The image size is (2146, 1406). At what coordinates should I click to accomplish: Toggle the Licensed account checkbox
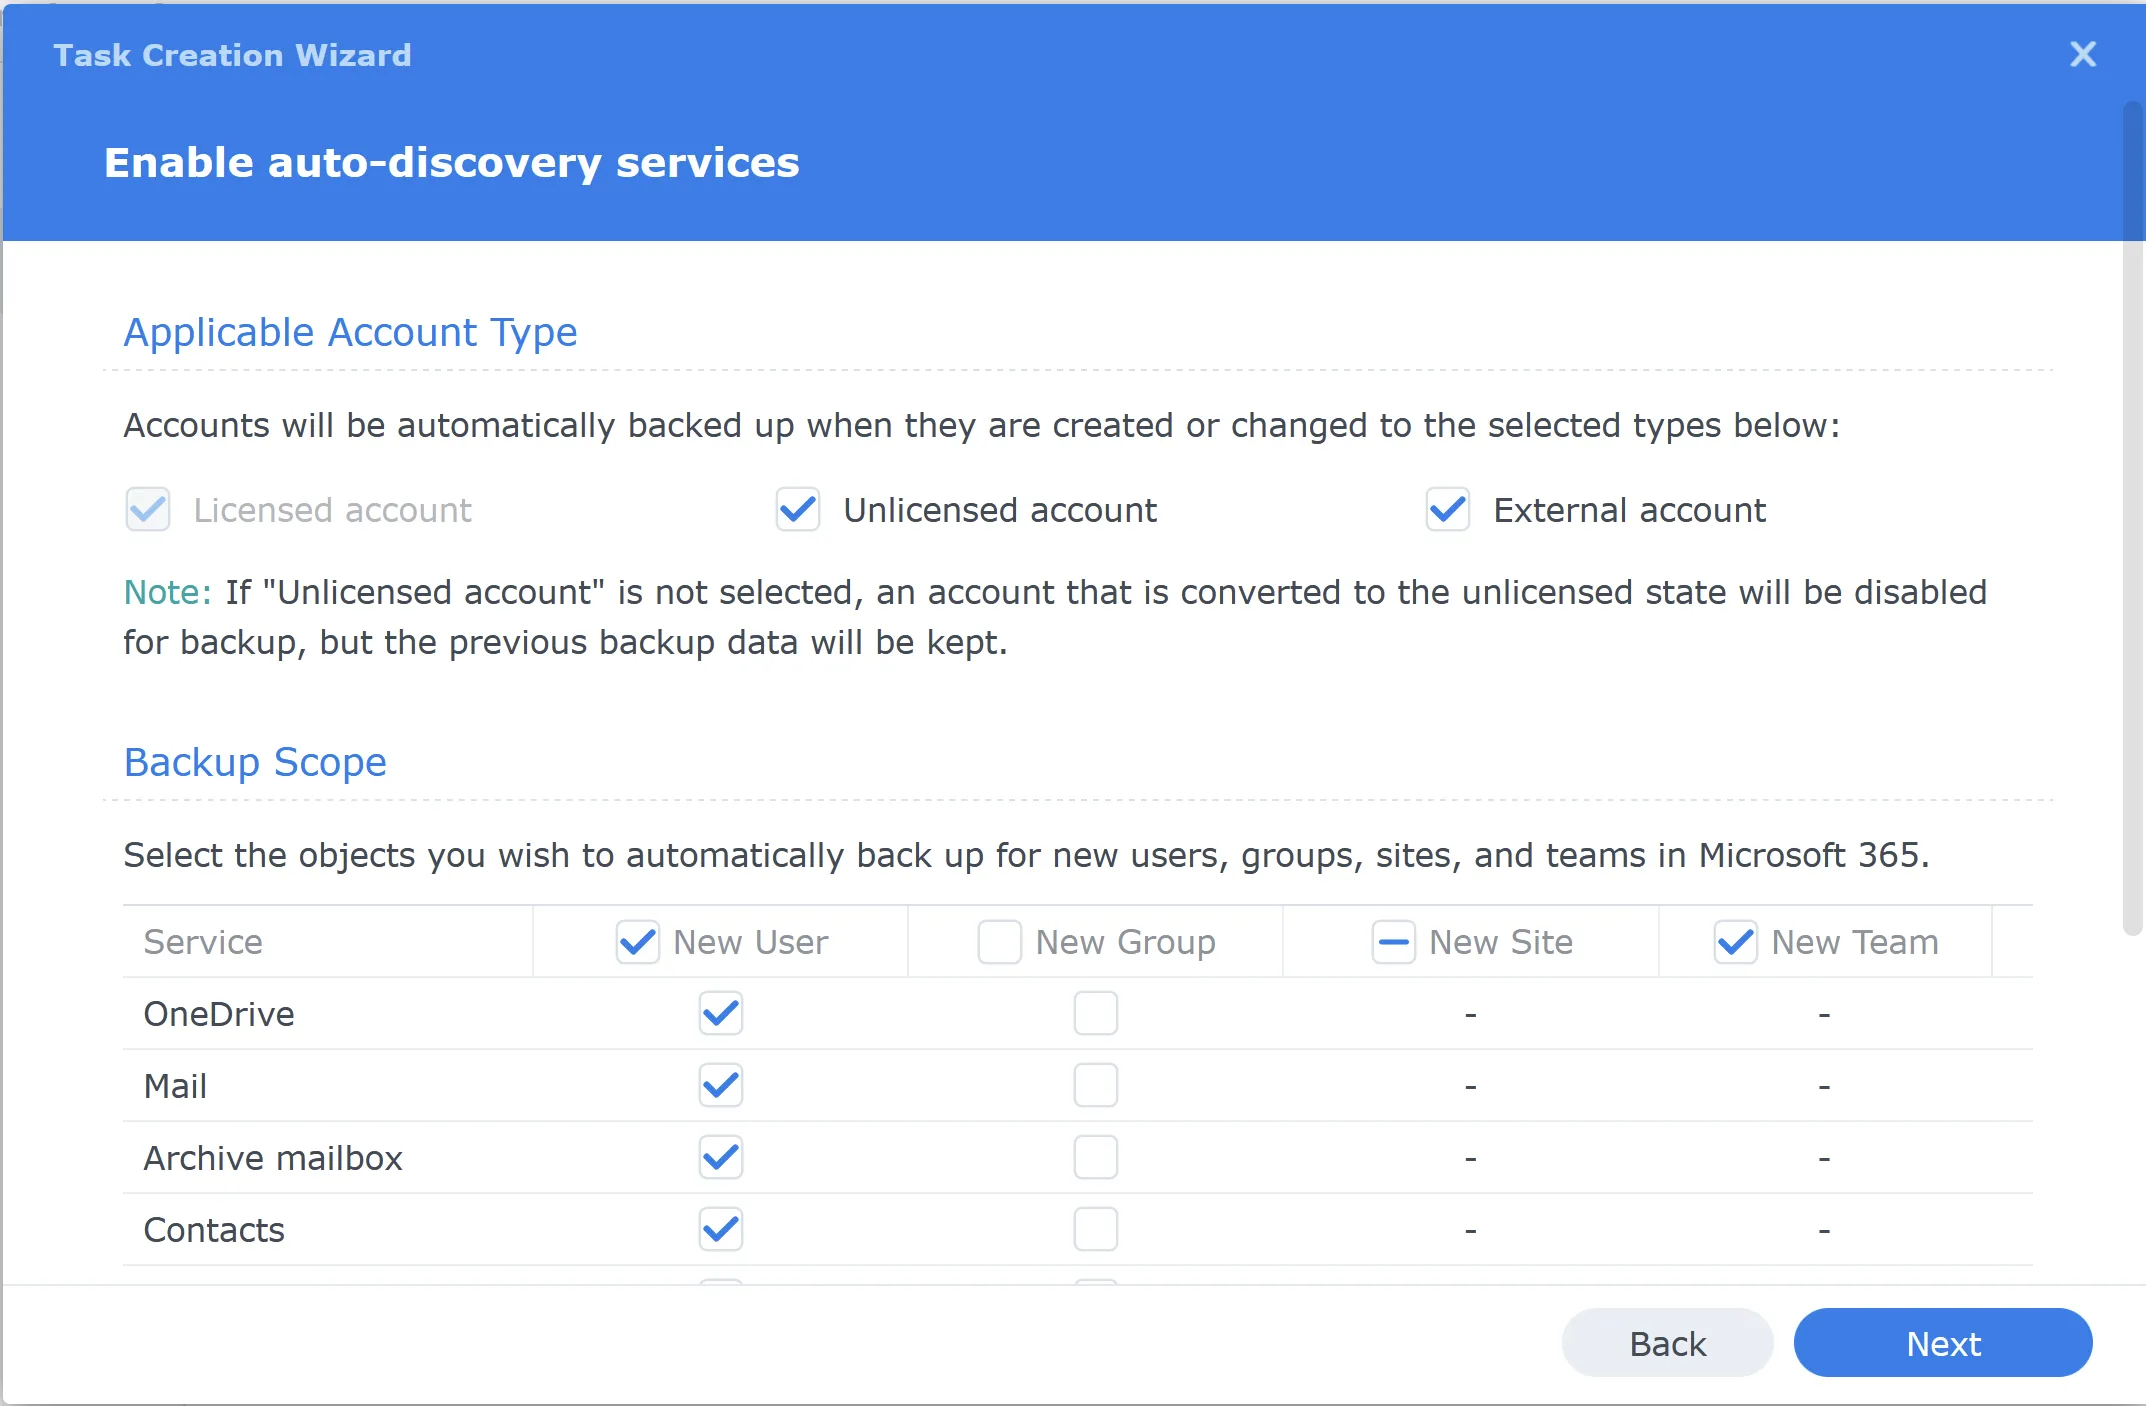click(x=148, y=510)
